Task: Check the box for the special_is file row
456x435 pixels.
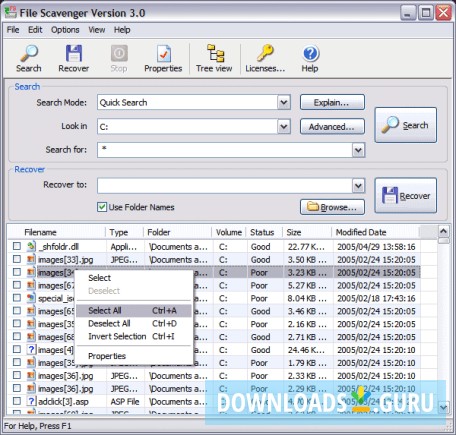Action: coord(17,298)
